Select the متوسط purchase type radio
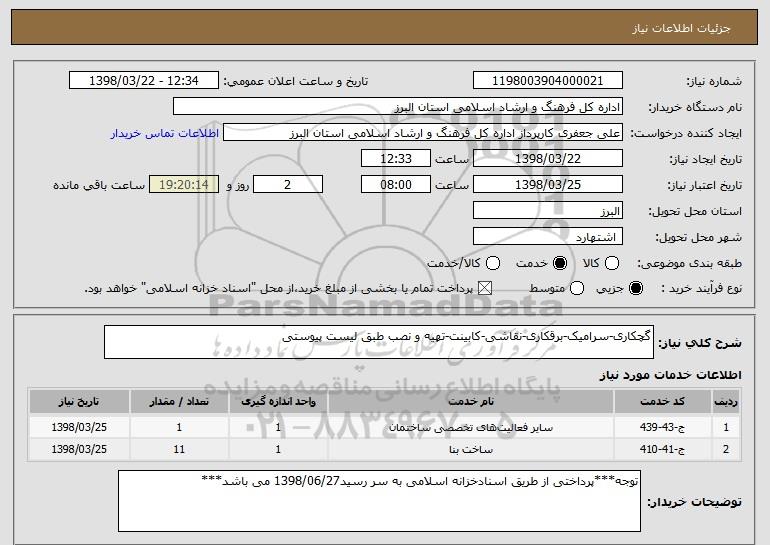The image size is (770, 545). (577, 289)
